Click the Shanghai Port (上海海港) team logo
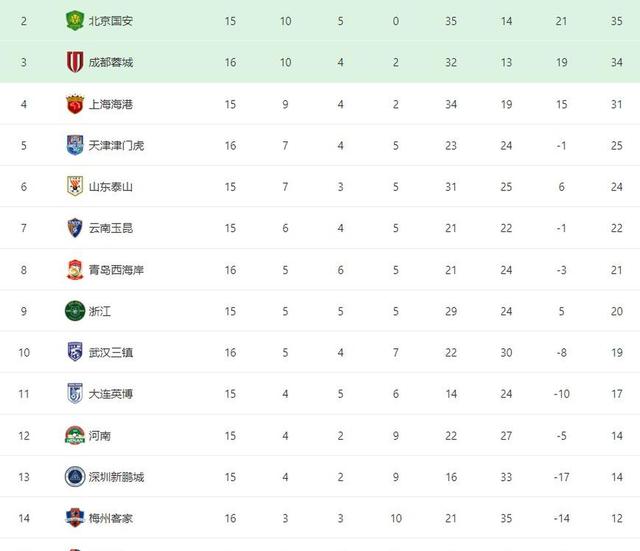Viewport: 640px width, 551px height. [74, 103]
